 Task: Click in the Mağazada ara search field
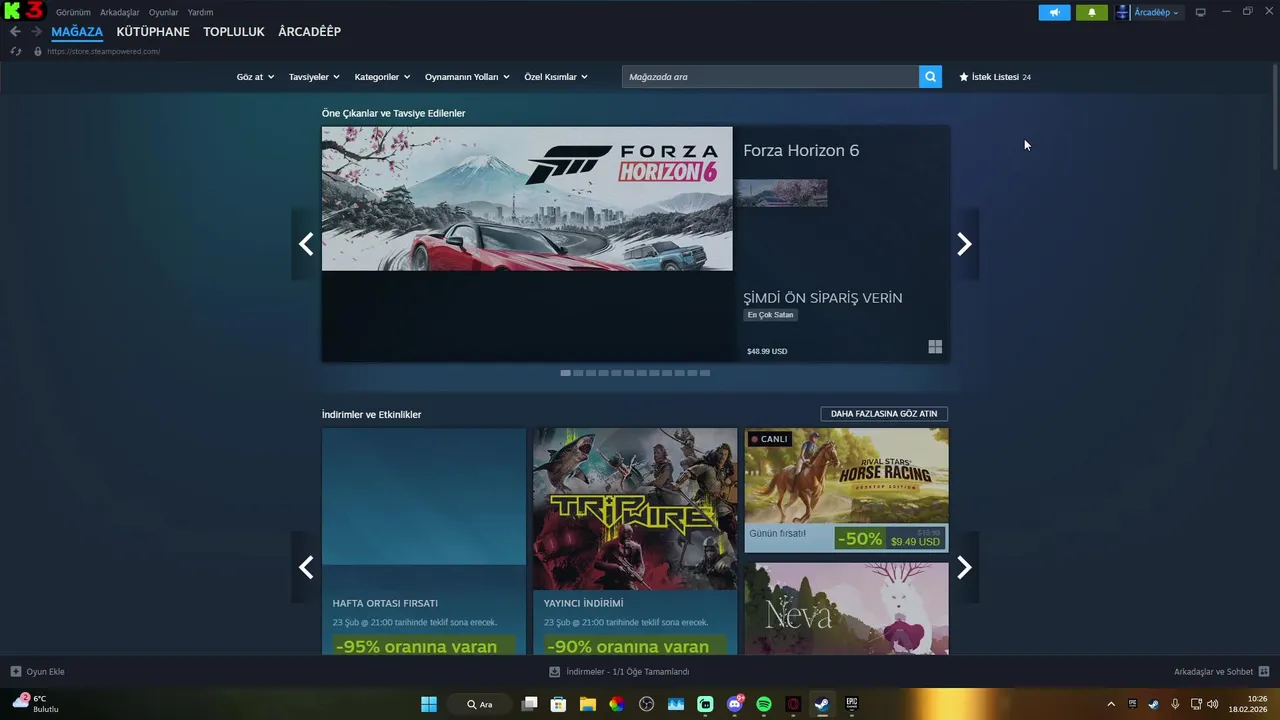(770, 77)
